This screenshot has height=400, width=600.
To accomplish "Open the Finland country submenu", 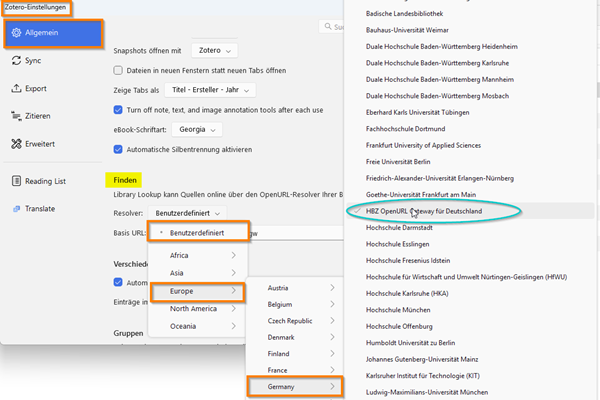I will tap(295, 354).
